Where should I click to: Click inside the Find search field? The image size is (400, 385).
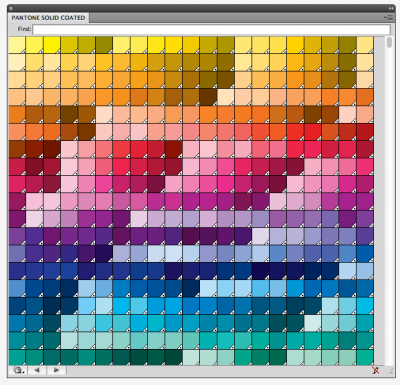tap(211, 29)
